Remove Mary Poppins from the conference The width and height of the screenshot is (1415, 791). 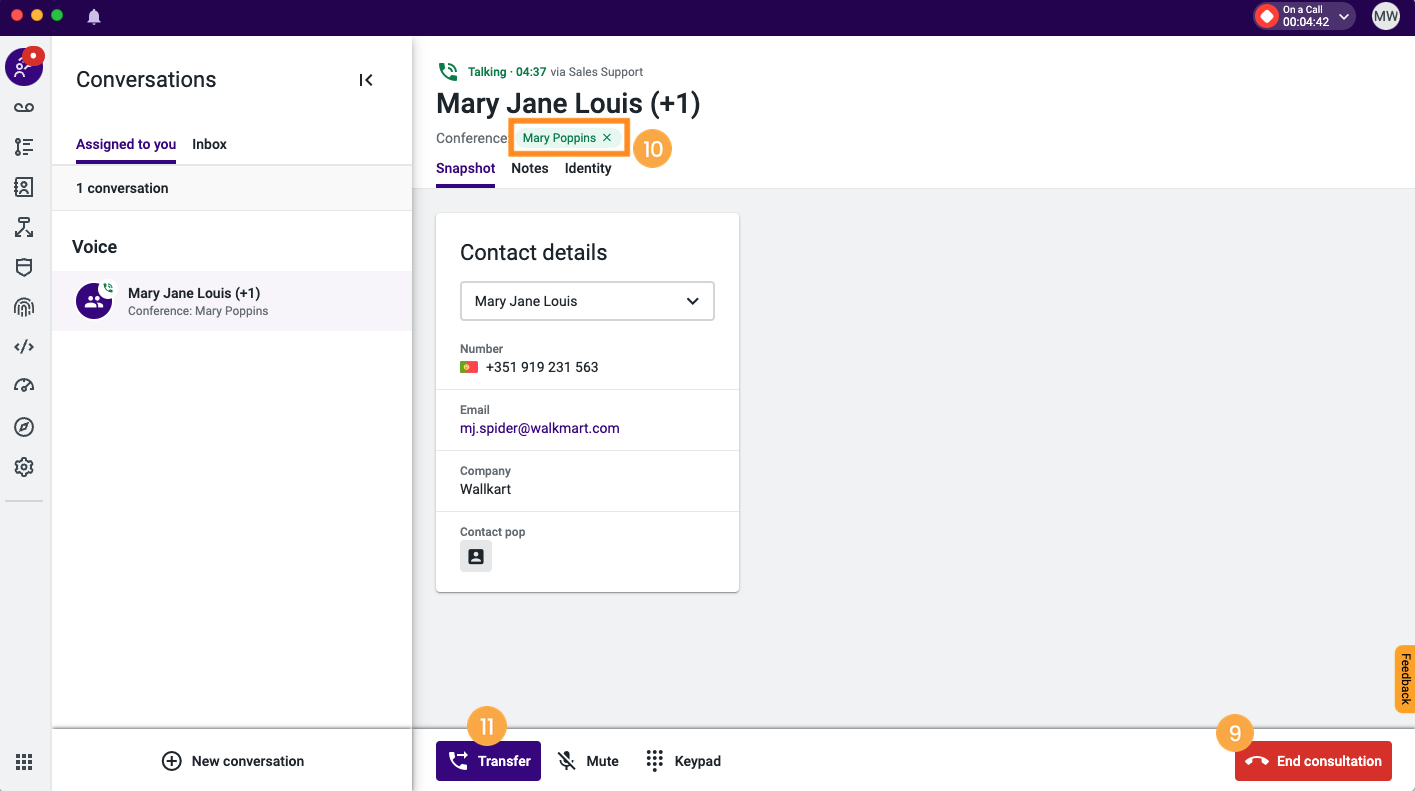coord(607,138)
